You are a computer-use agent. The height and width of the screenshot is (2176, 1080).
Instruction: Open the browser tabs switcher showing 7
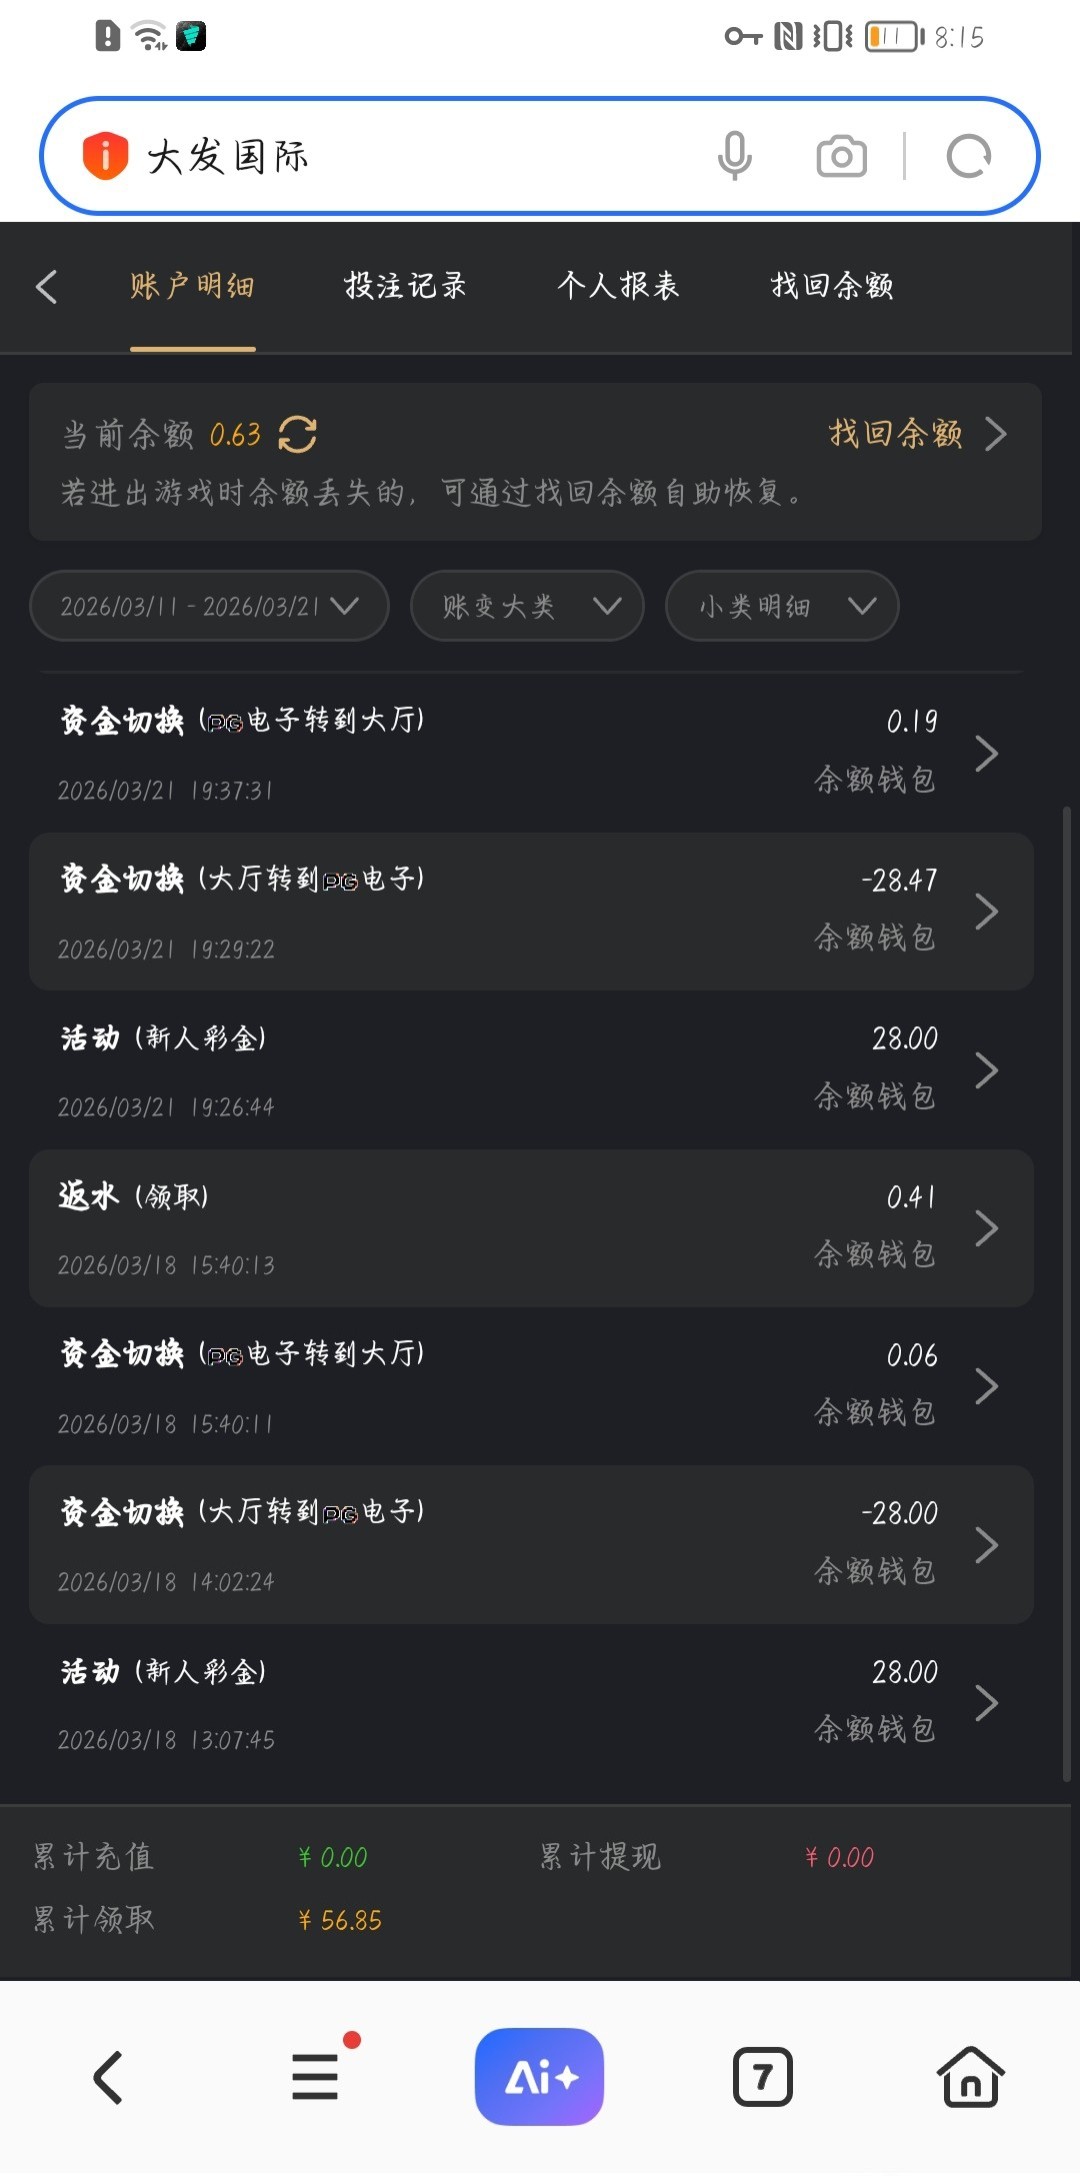[x=763, y=2077]
